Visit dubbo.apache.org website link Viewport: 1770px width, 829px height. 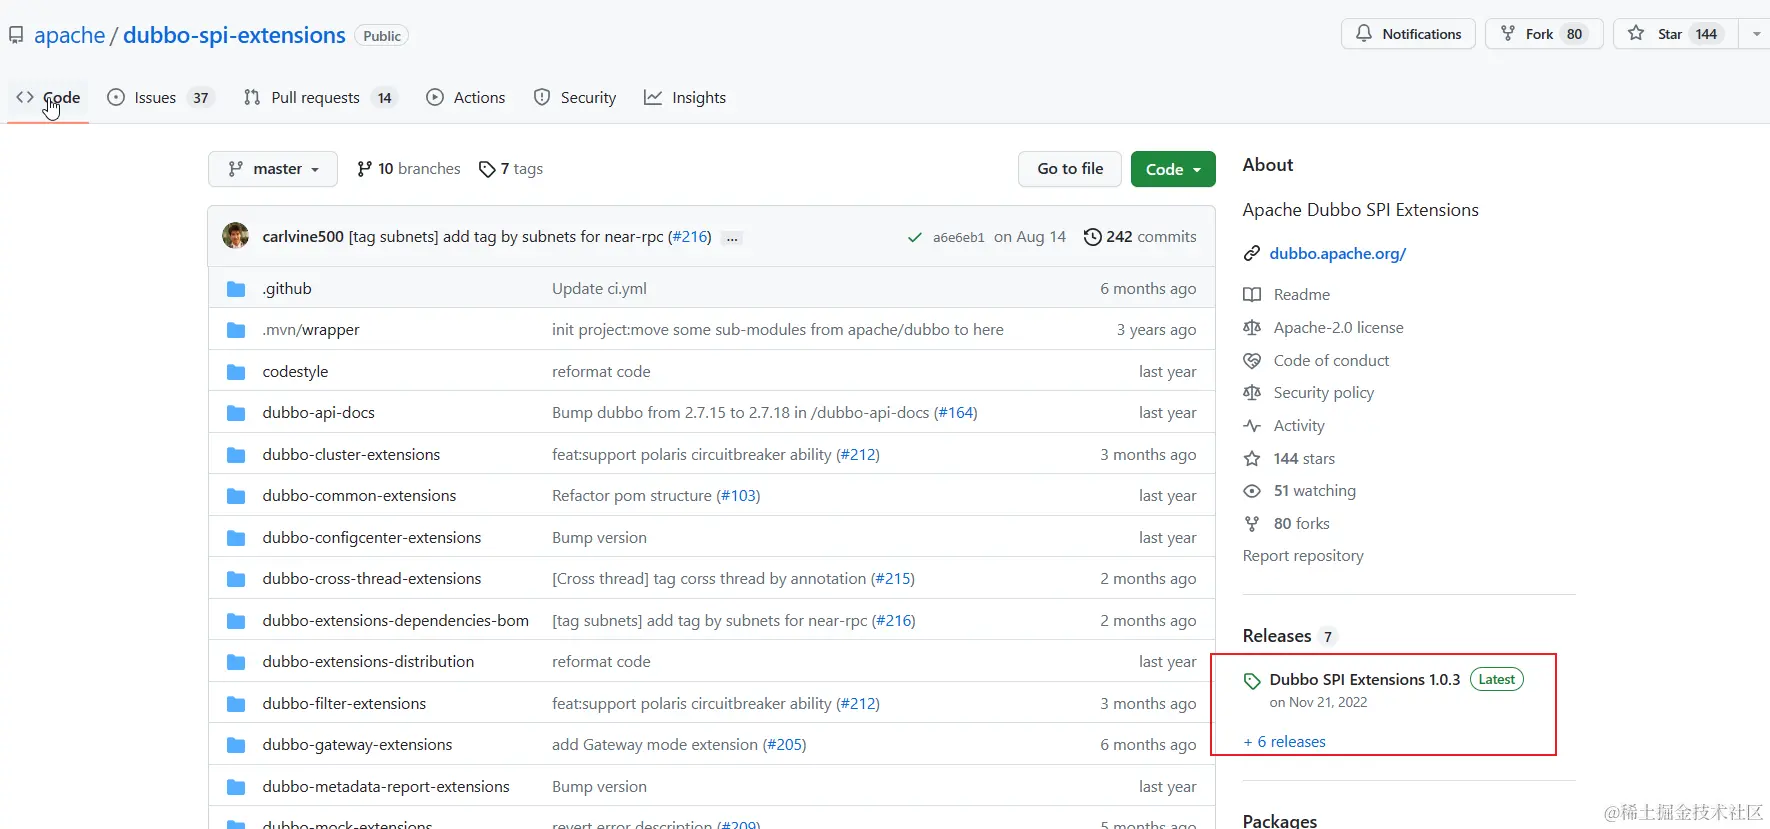click(1337, 254)
